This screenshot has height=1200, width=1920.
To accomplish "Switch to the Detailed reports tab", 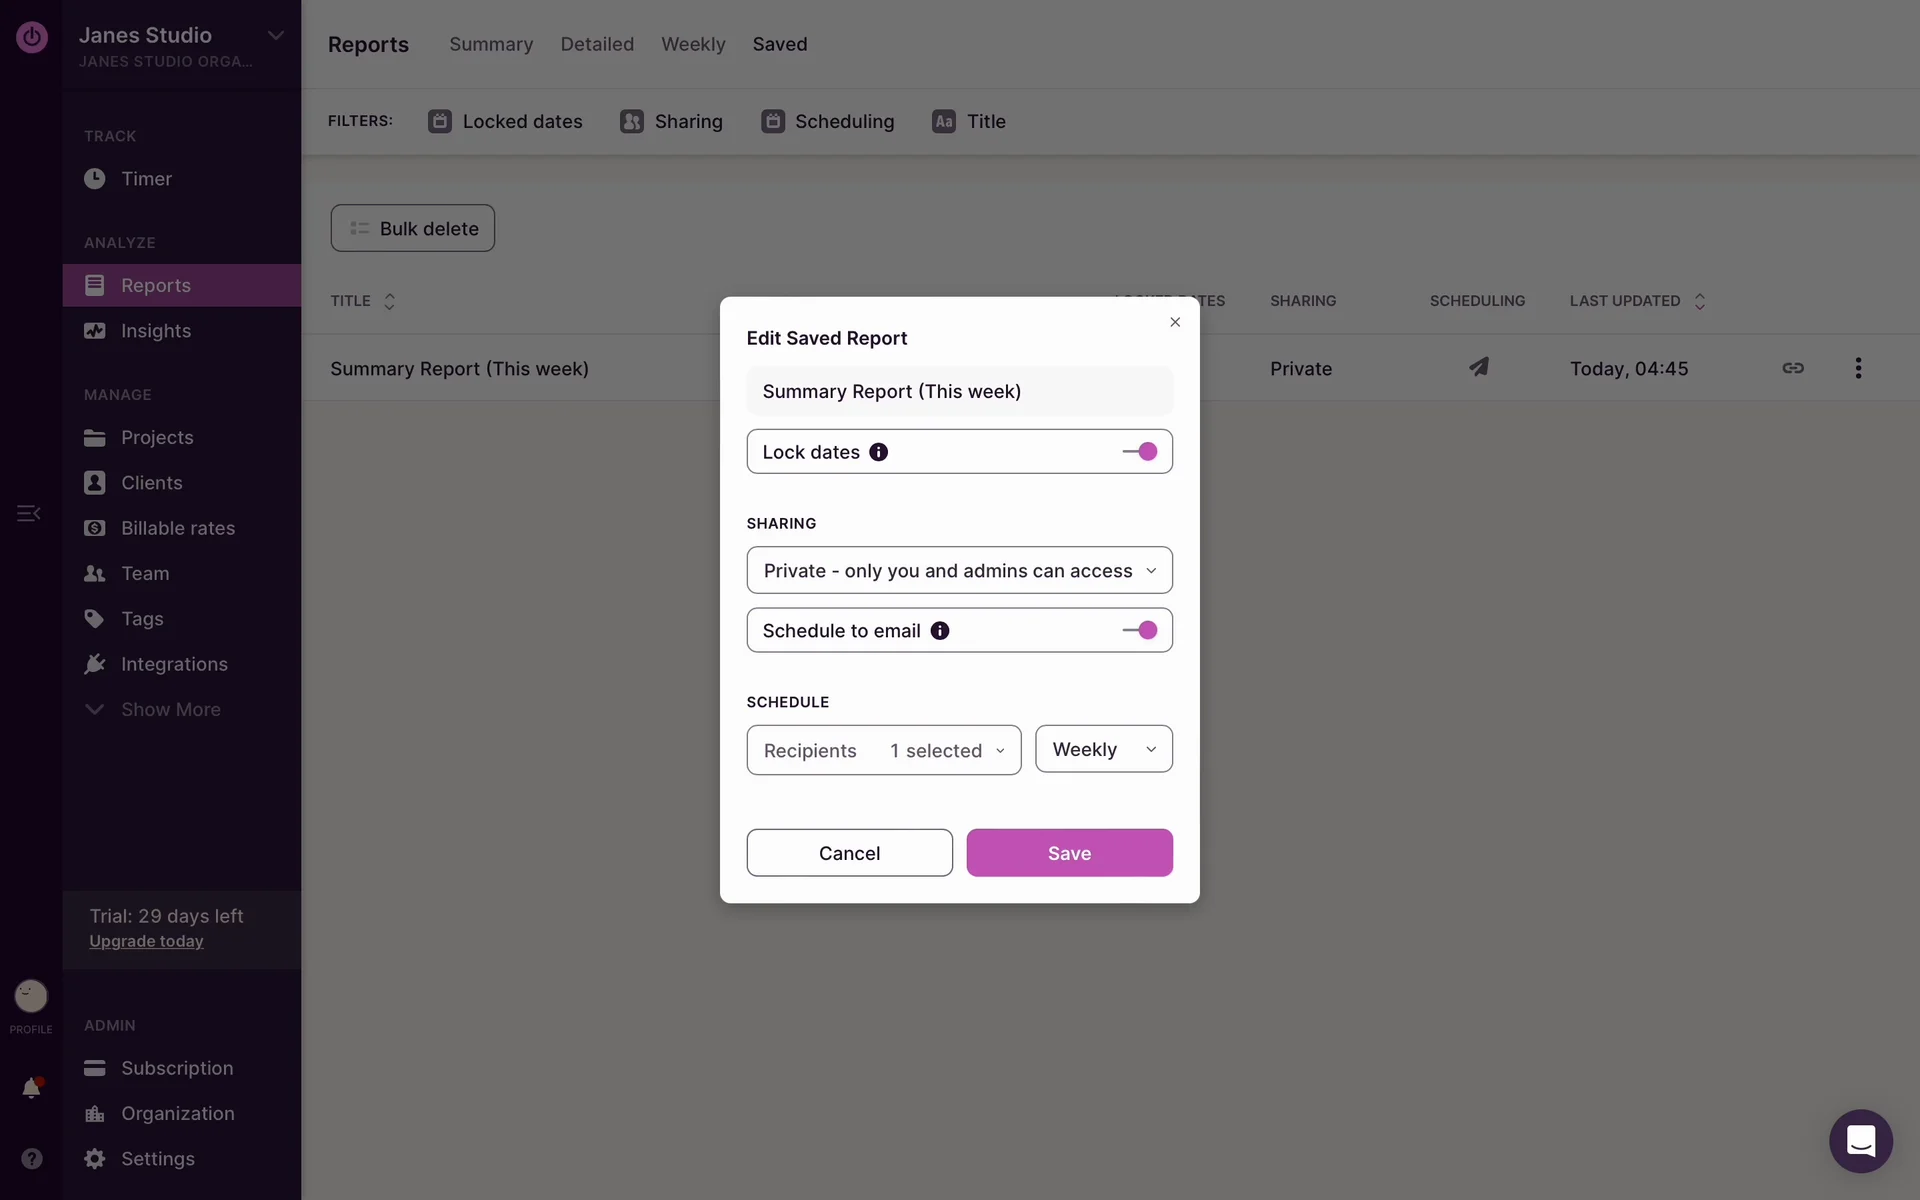I will coord(597,44).
